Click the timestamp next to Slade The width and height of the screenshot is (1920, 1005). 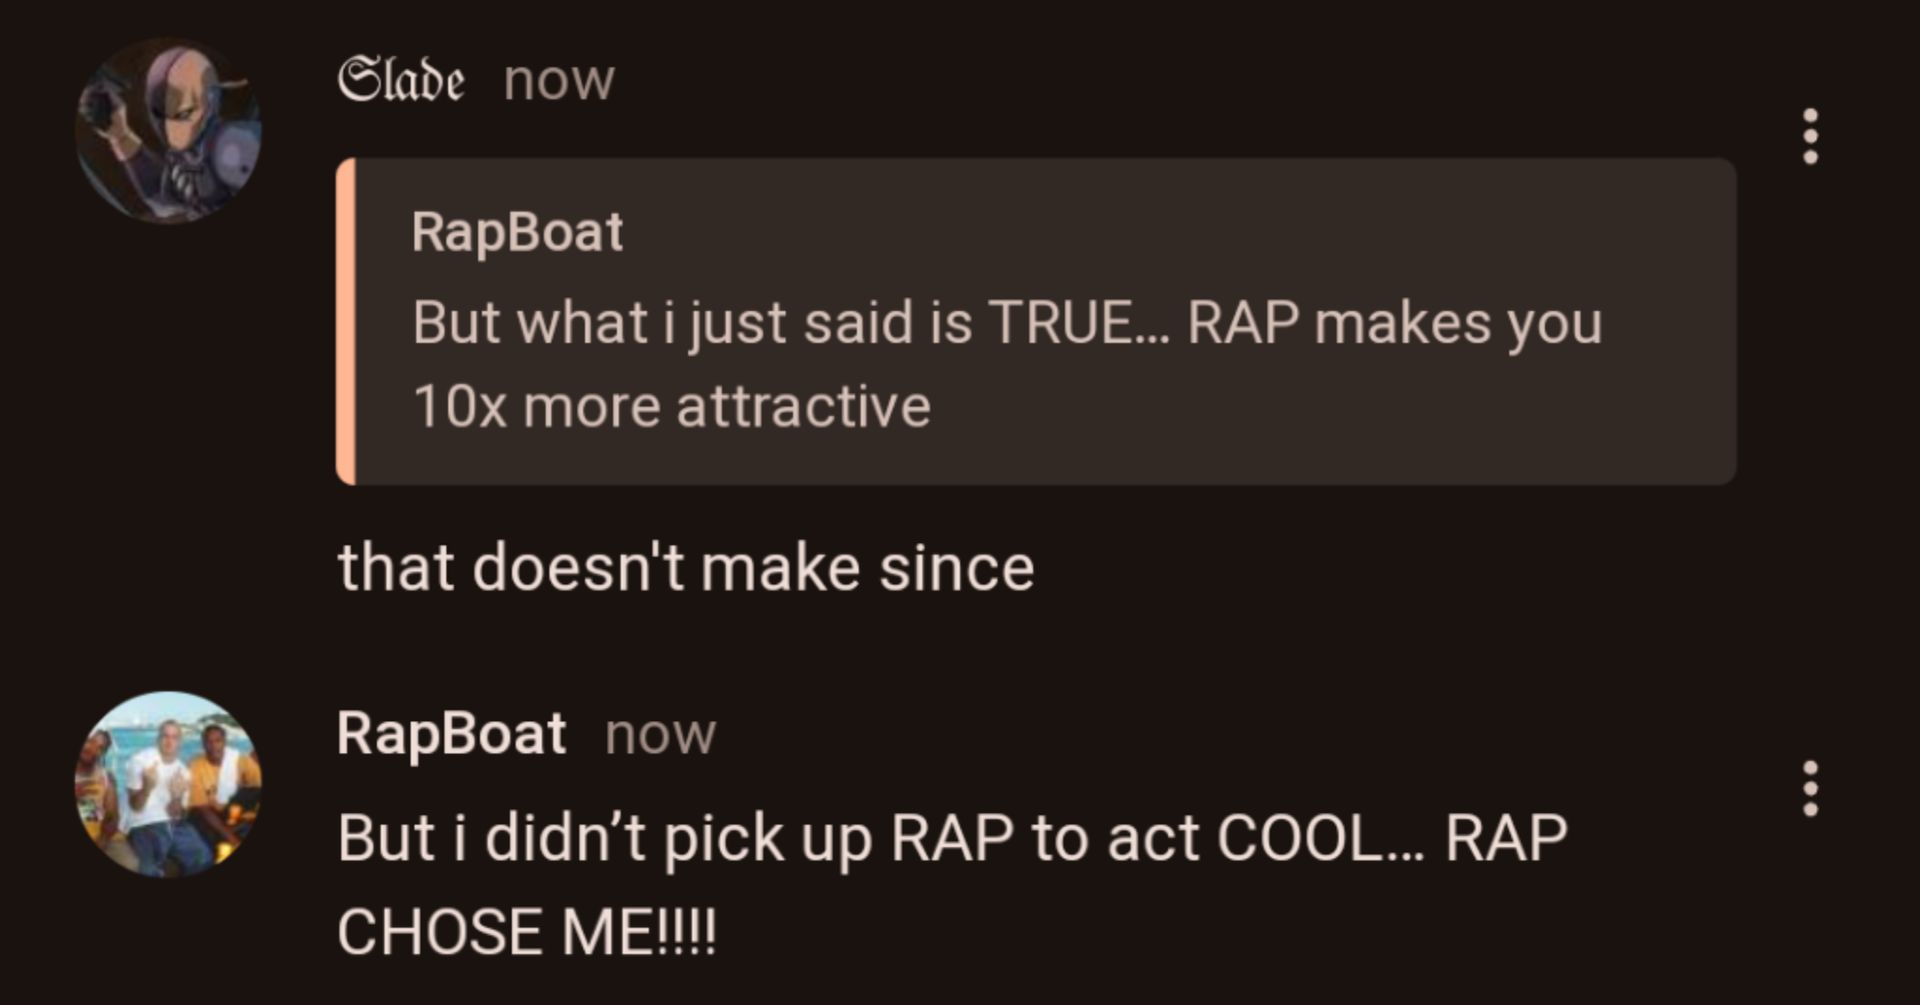pyautogui.click(x=558, y=80)
